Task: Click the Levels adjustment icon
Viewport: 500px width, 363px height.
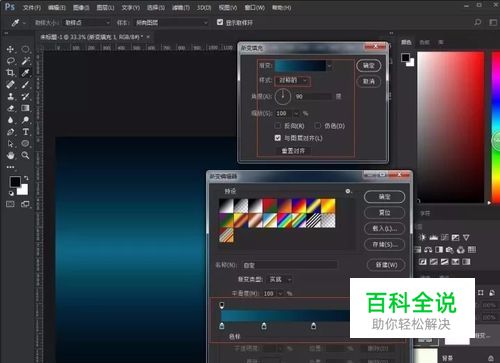Action: click(x=433, y=237)
